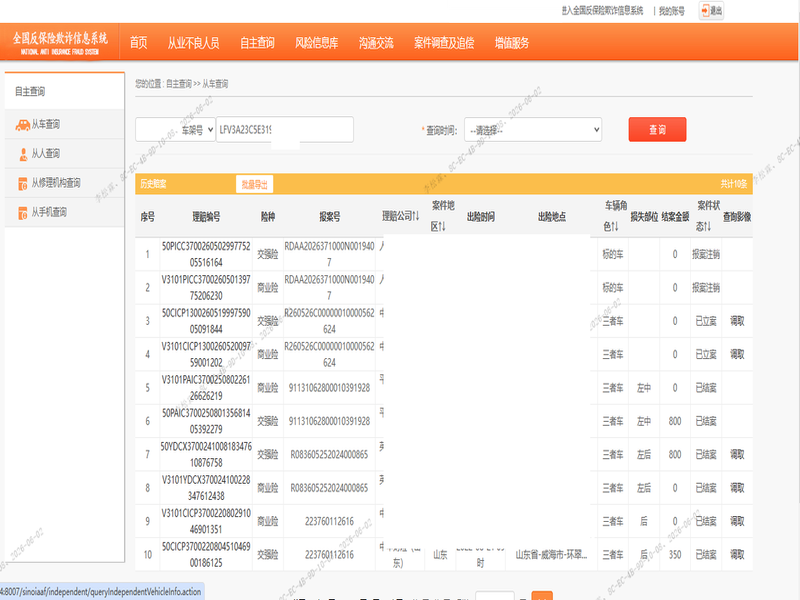800x600 pixels.
Task: Open the 增值服务 menu
Action: tap(512, 43)
